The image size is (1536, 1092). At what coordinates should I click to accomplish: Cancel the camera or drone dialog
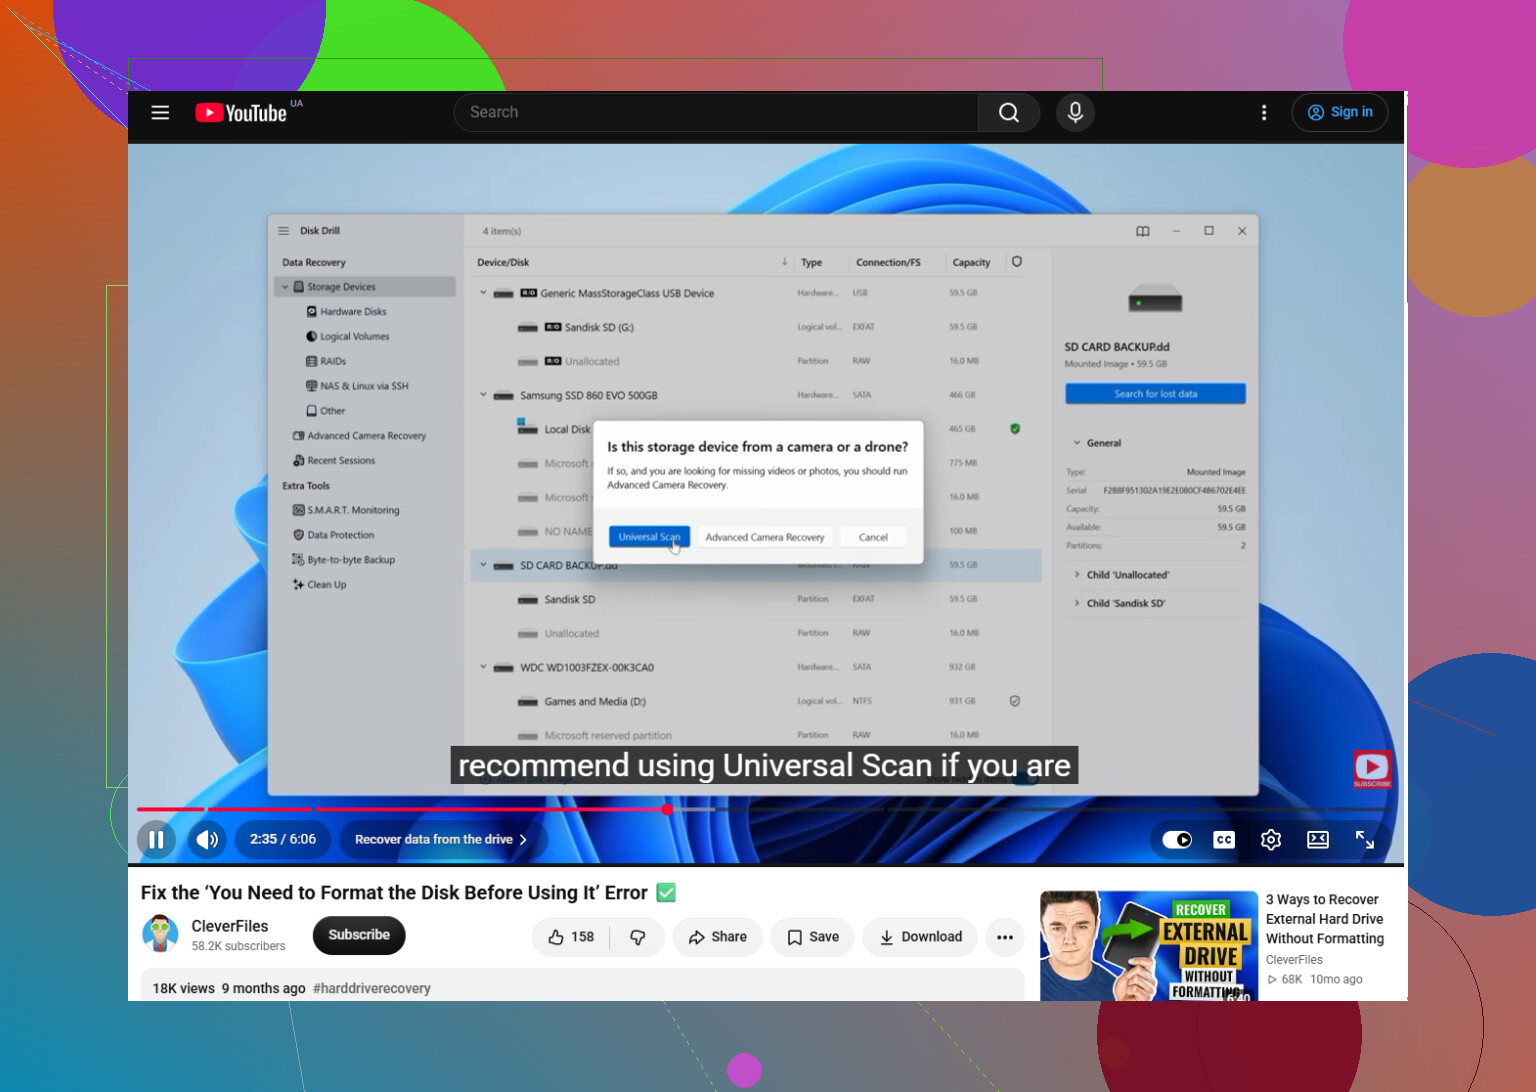[873, 537]
